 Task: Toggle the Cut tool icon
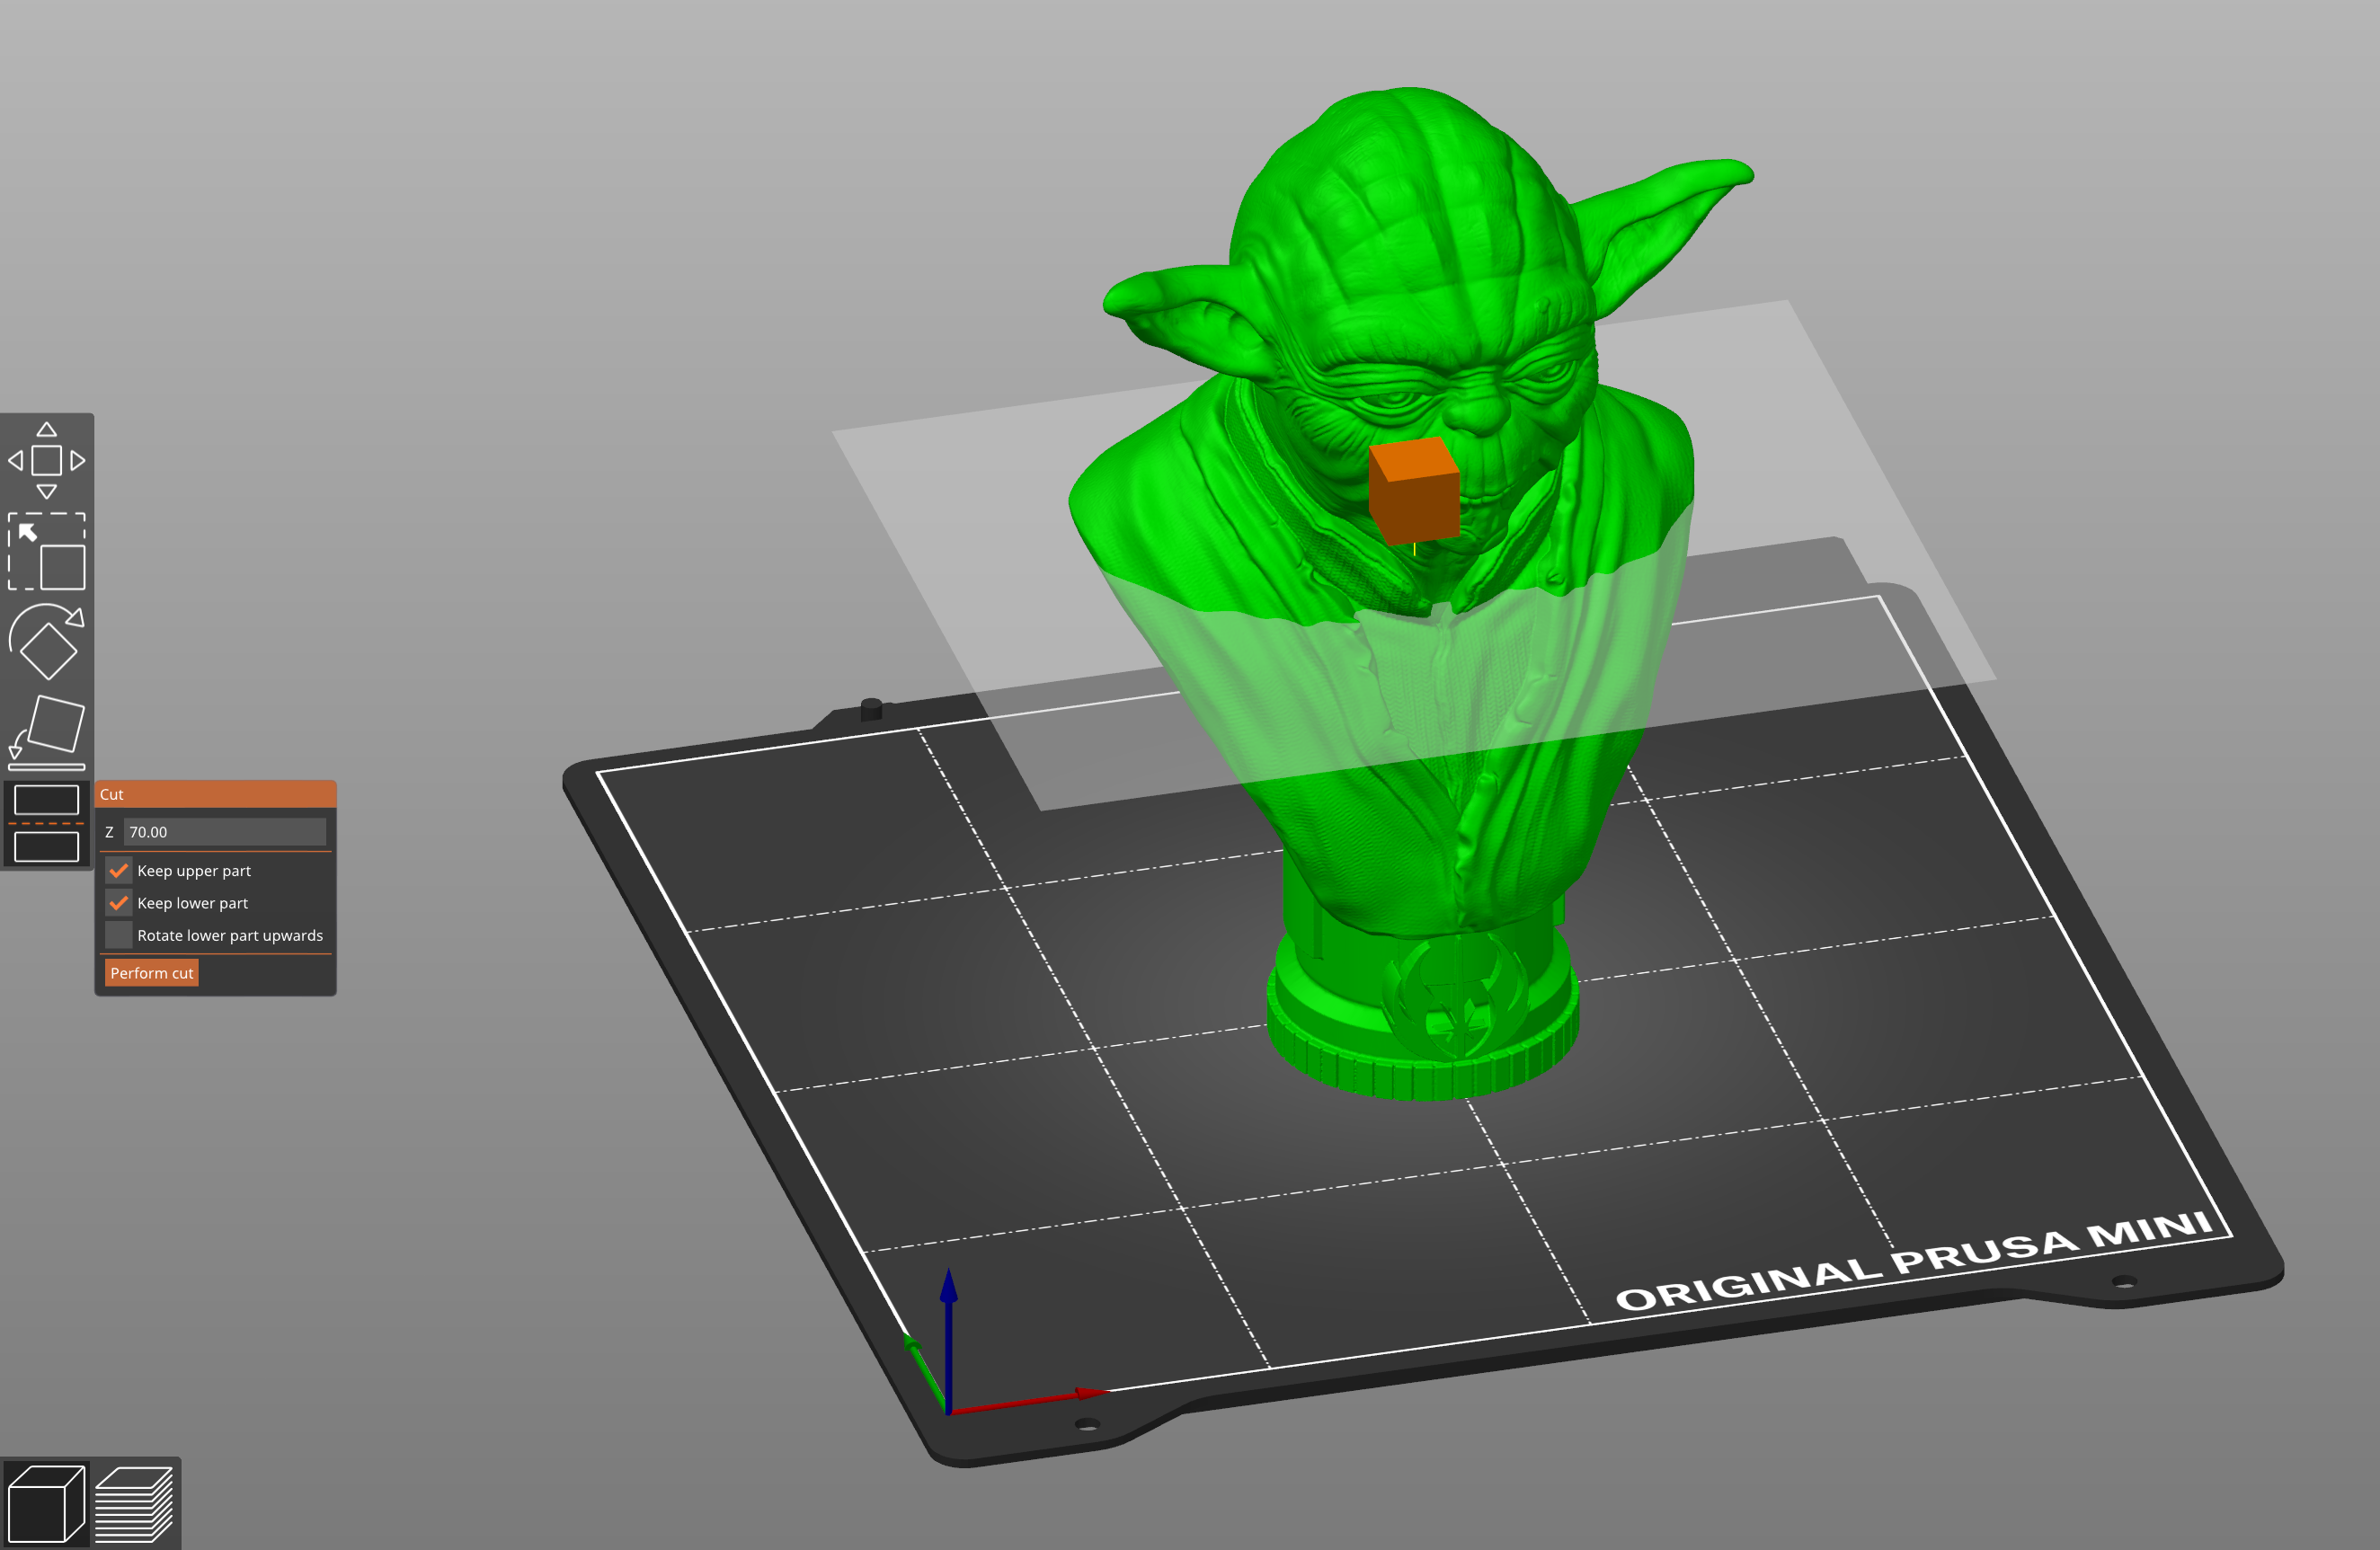coord(46,824)
